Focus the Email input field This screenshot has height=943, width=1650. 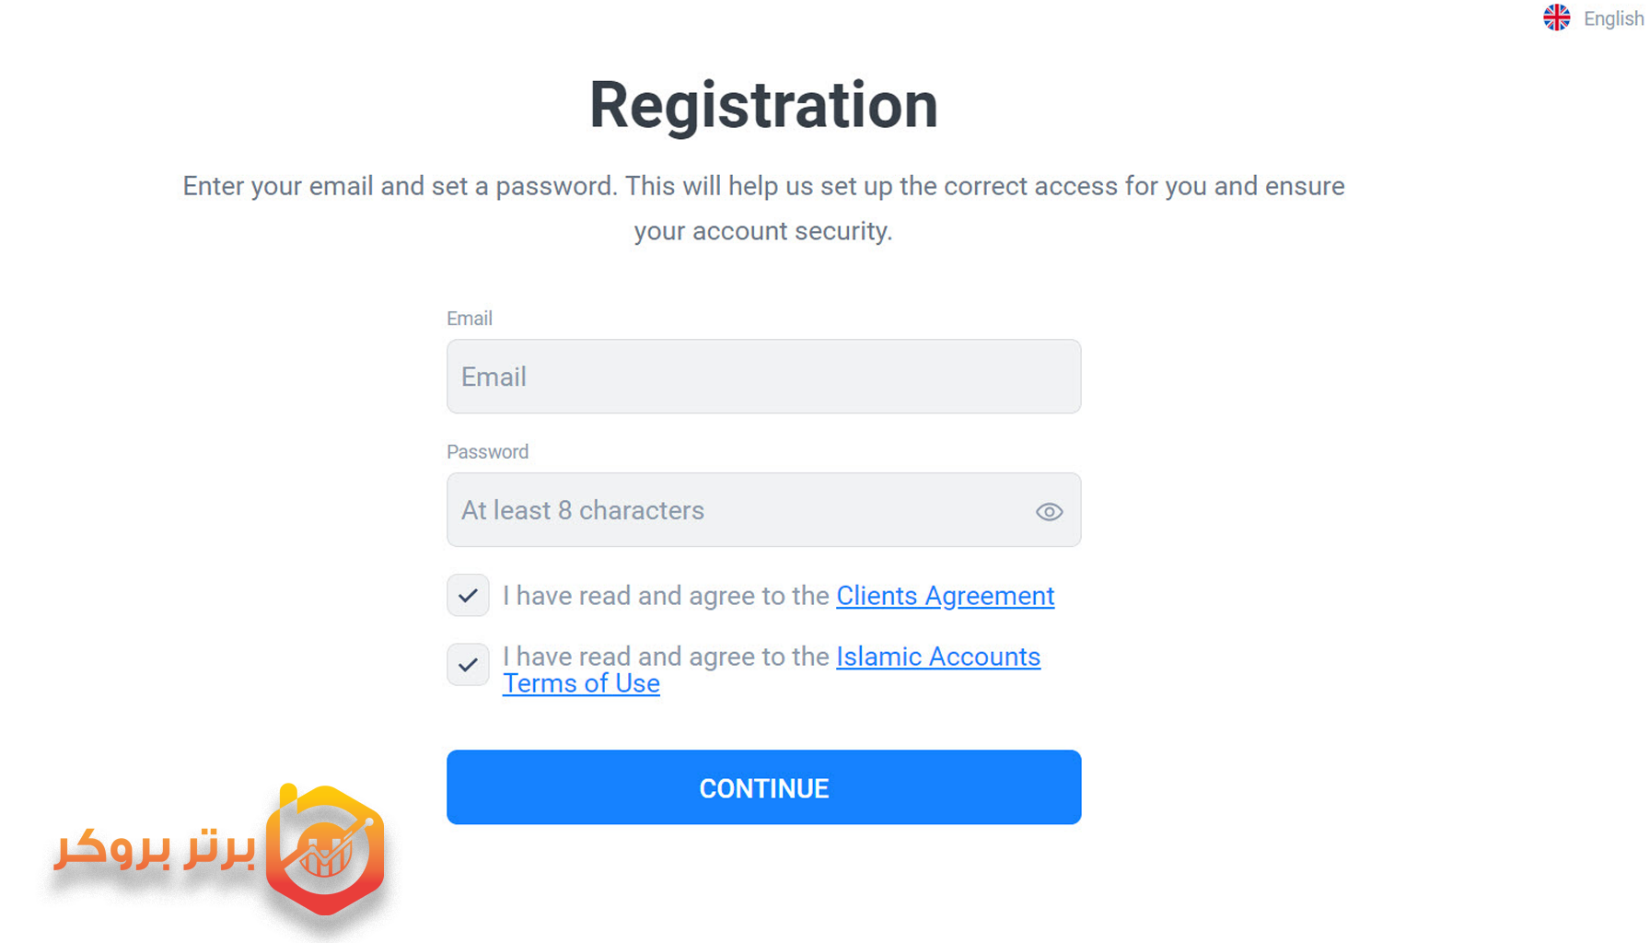(x=763, y=376)
